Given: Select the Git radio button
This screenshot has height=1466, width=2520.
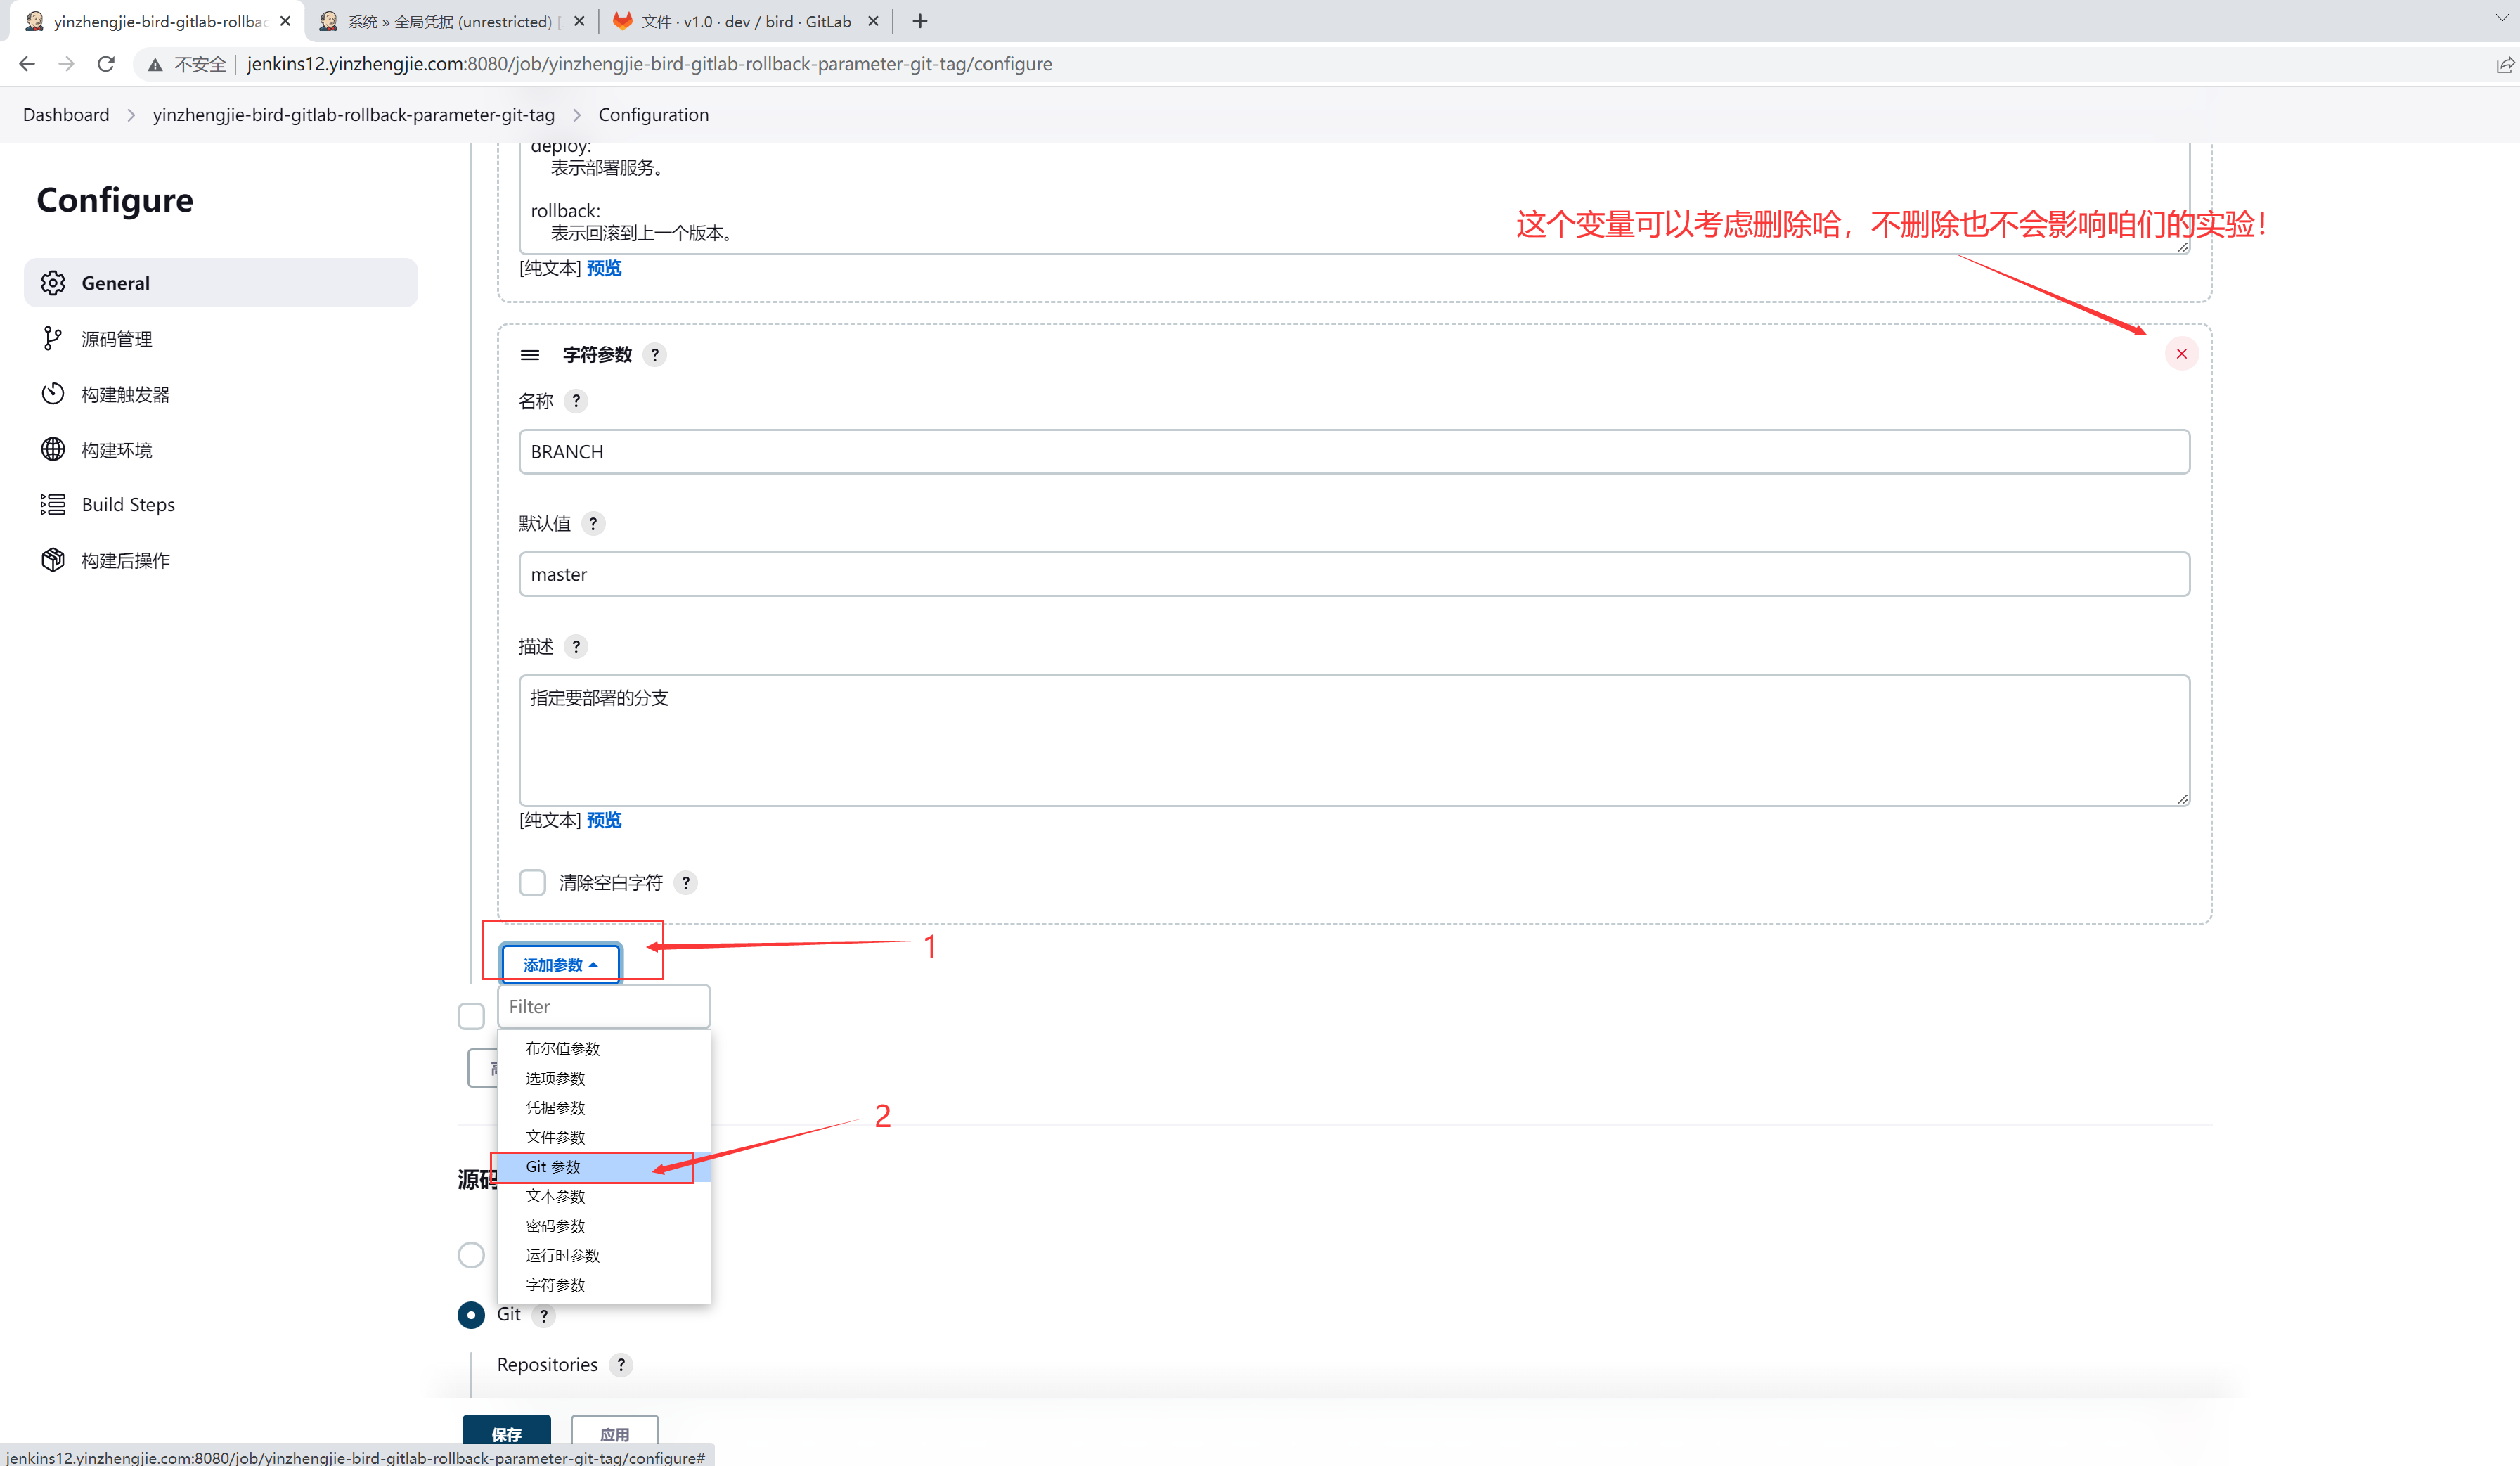Looking at the screenshot, I should (471, 1314).
